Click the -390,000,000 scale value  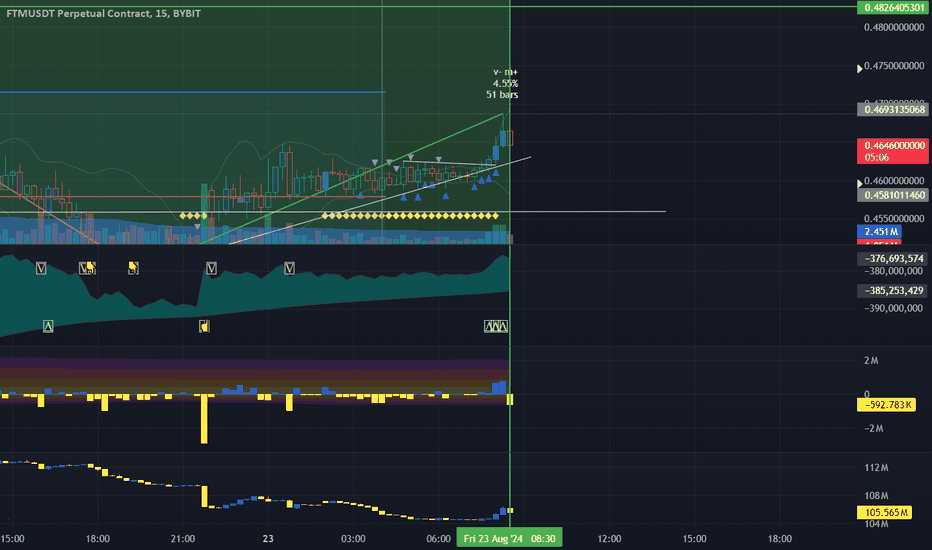(x=893, y=308)
